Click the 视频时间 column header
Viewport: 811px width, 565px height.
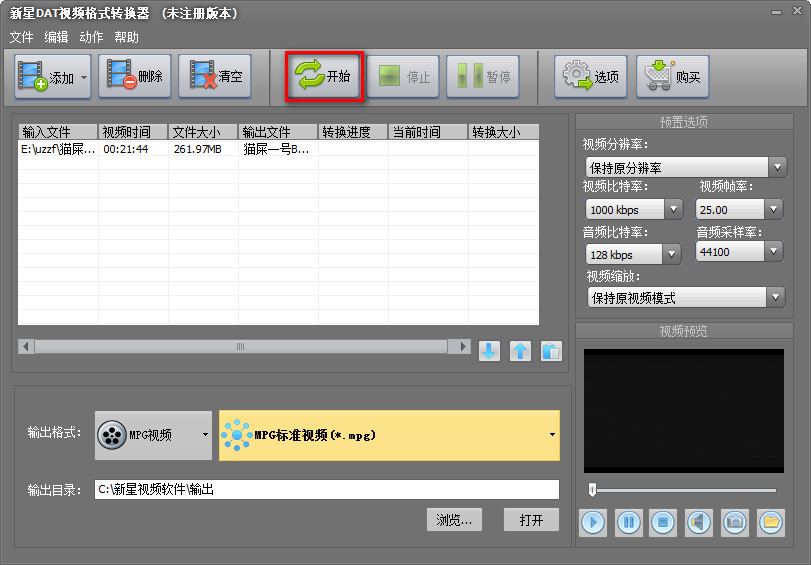(133, 132)
